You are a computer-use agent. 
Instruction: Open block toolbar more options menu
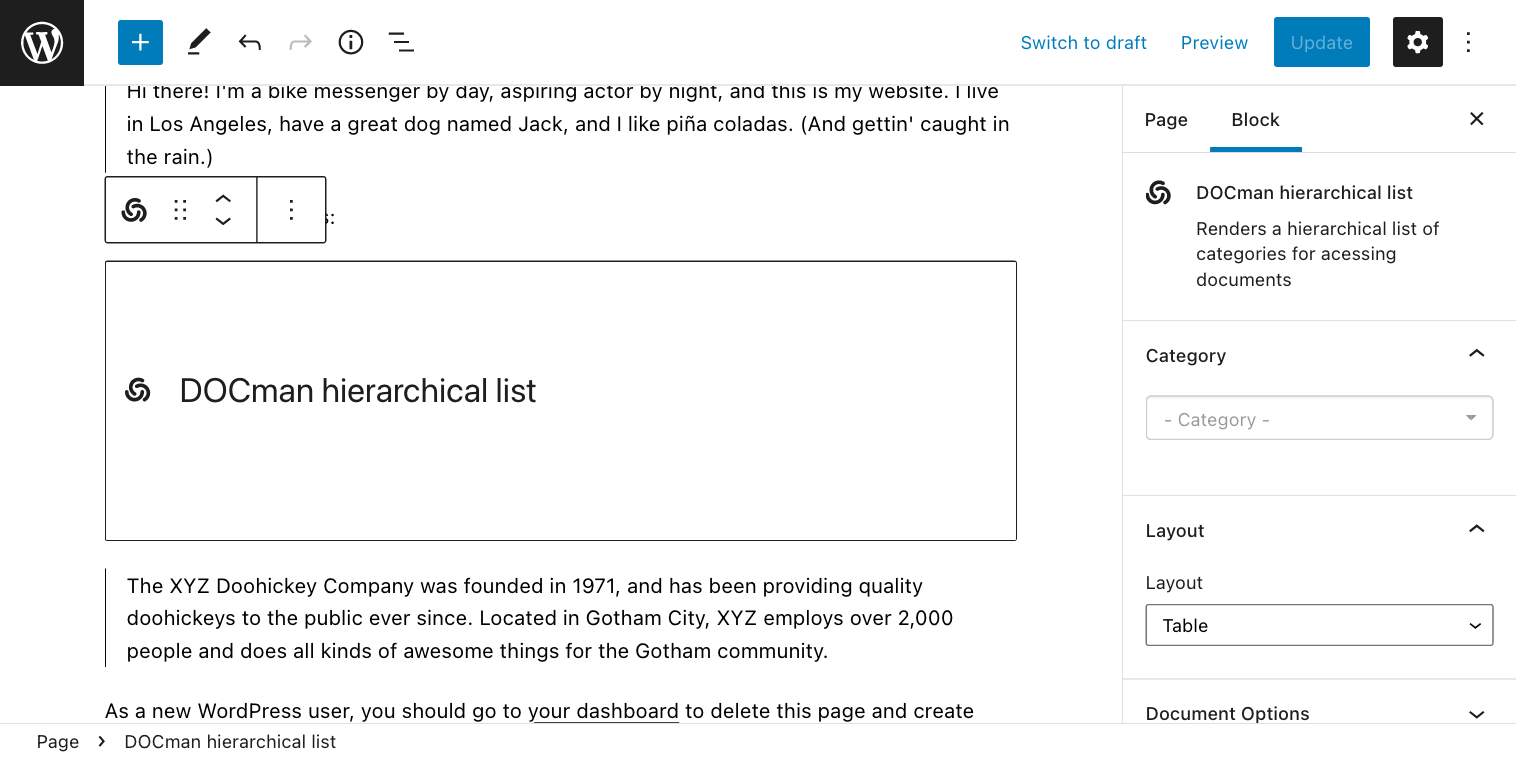click(291, 210)
